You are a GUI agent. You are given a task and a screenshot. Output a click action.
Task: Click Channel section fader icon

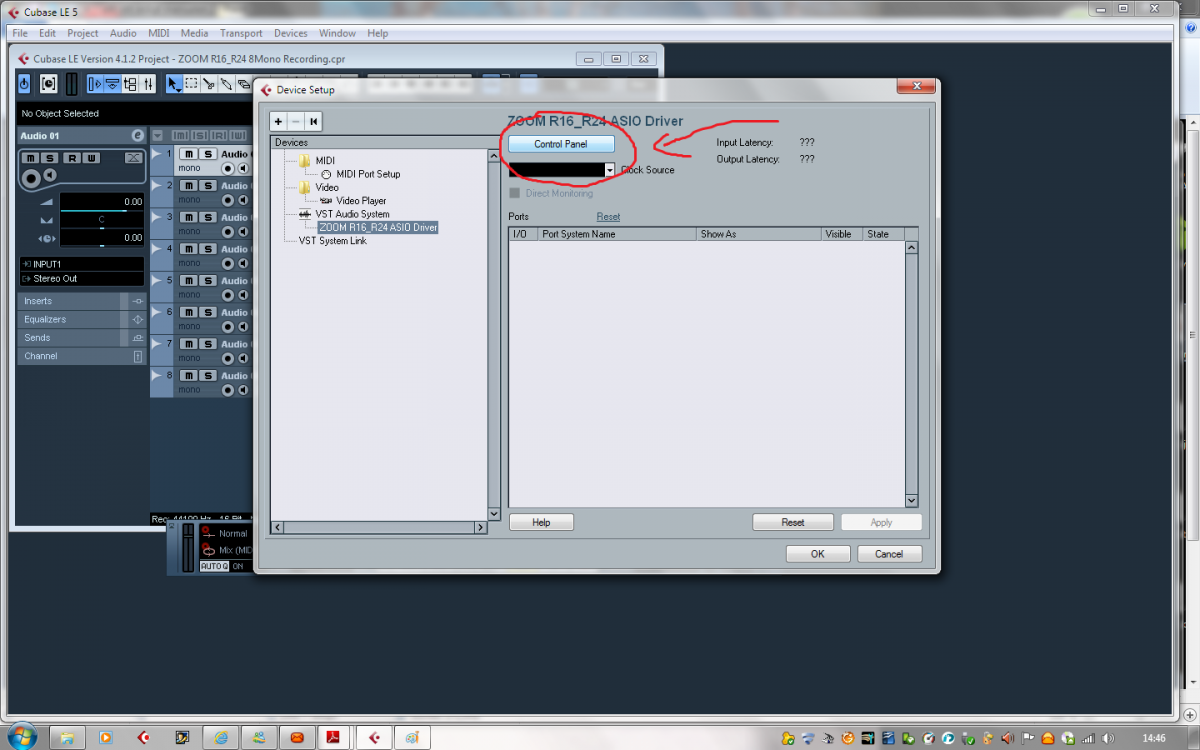(x=138, y=356)
